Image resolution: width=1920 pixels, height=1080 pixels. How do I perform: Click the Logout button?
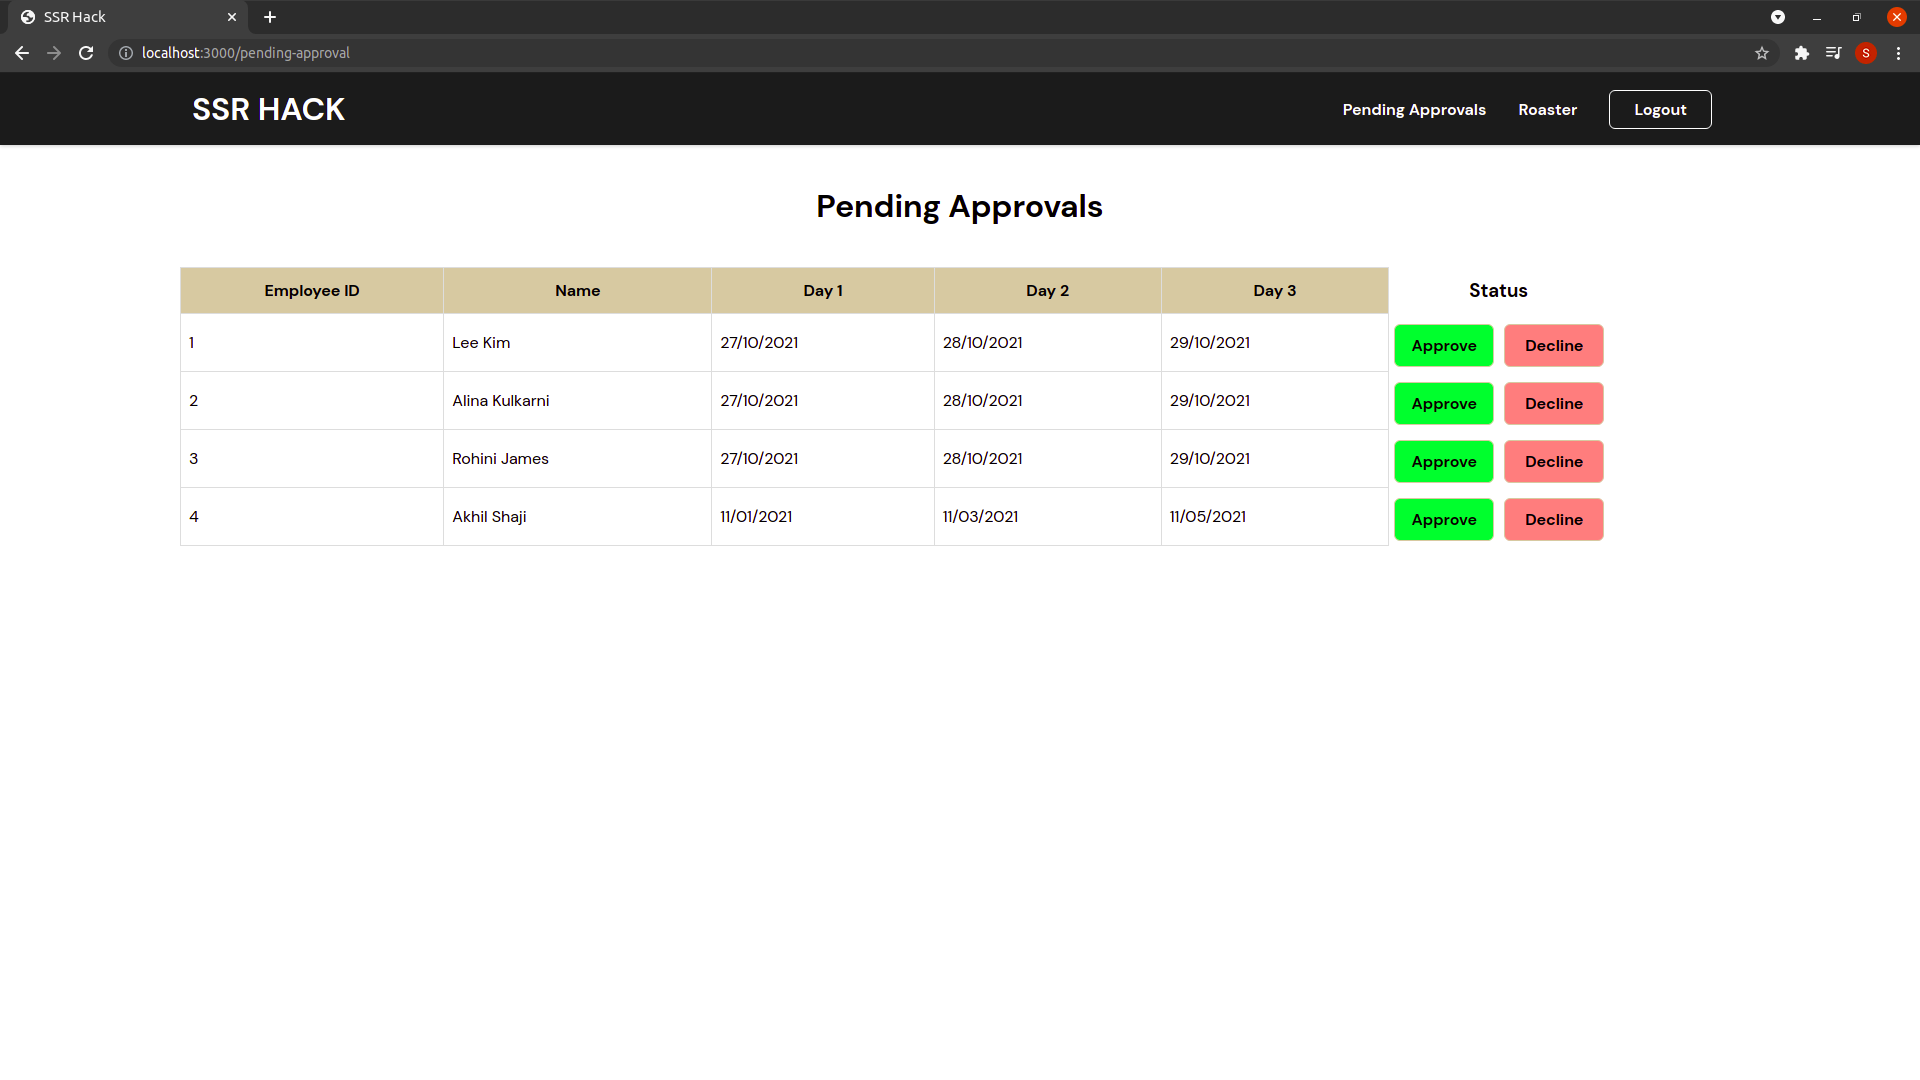pyautogui.click(x=1659, y=110)
